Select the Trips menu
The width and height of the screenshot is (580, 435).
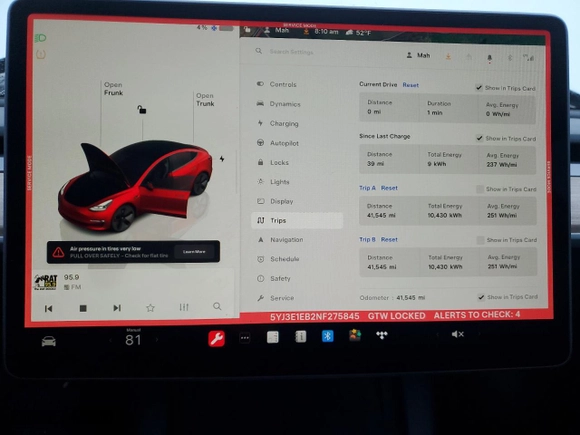tap(297, 220)
